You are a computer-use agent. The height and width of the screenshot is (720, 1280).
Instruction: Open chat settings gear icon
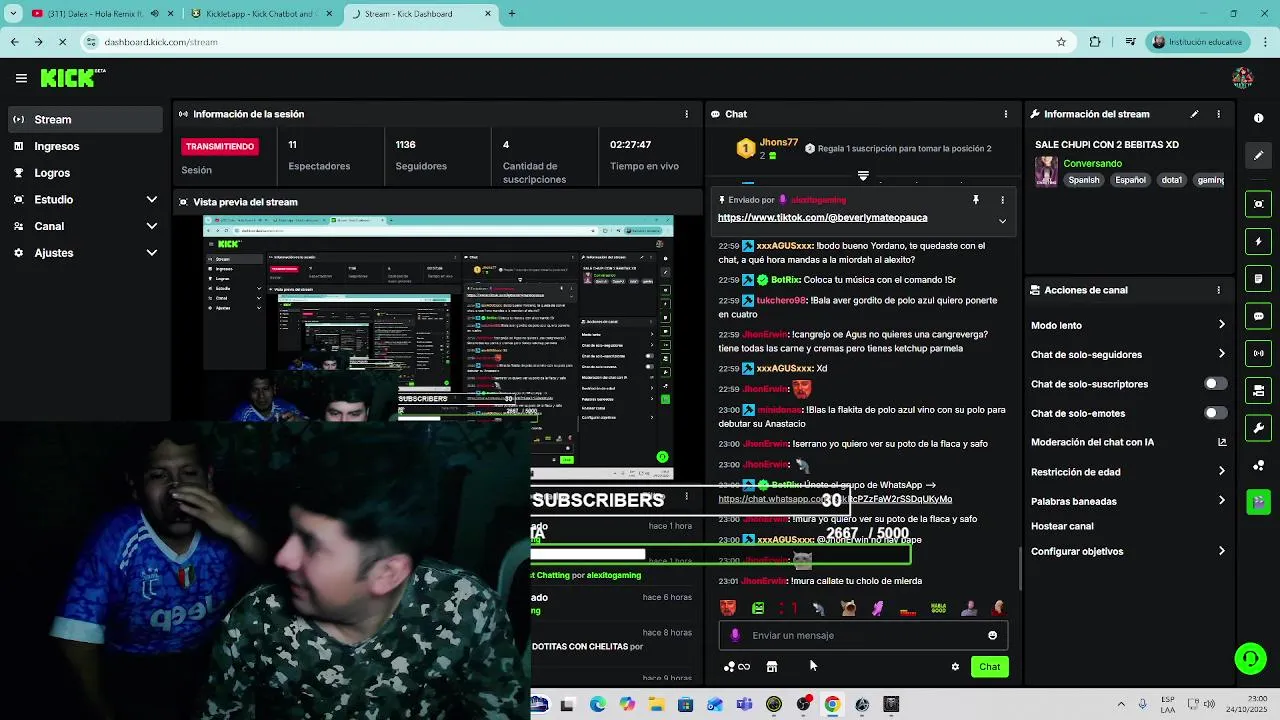pos(955,667)
